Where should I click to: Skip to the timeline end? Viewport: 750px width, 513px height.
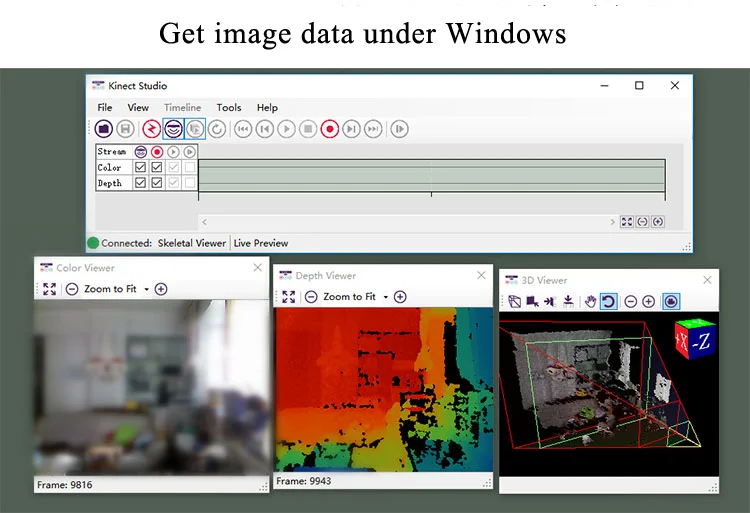(373, 129)
